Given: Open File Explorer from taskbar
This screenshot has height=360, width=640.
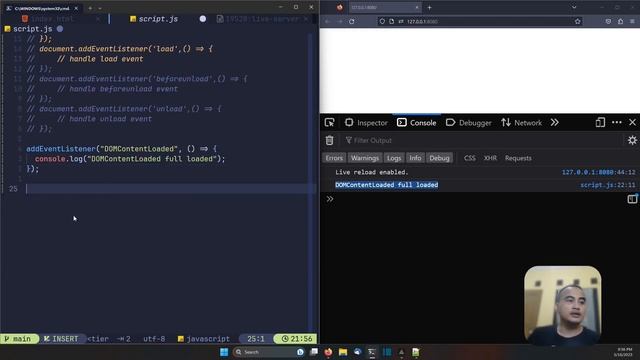Looking at the screenshot, I should pos(343,352).
